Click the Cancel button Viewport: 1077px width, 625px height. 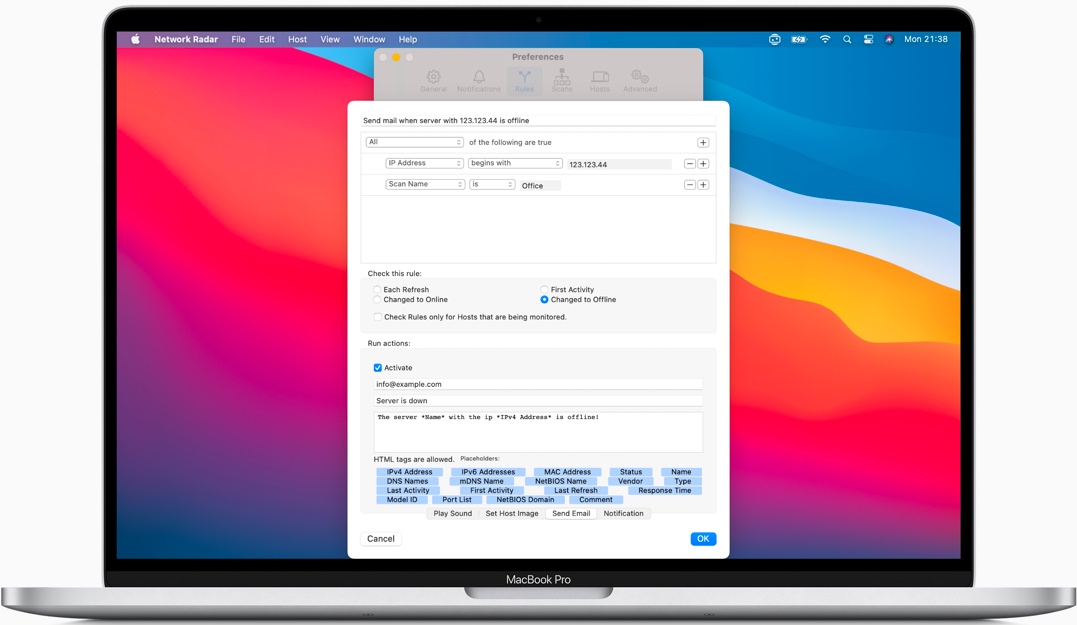(x=381, y=539)
